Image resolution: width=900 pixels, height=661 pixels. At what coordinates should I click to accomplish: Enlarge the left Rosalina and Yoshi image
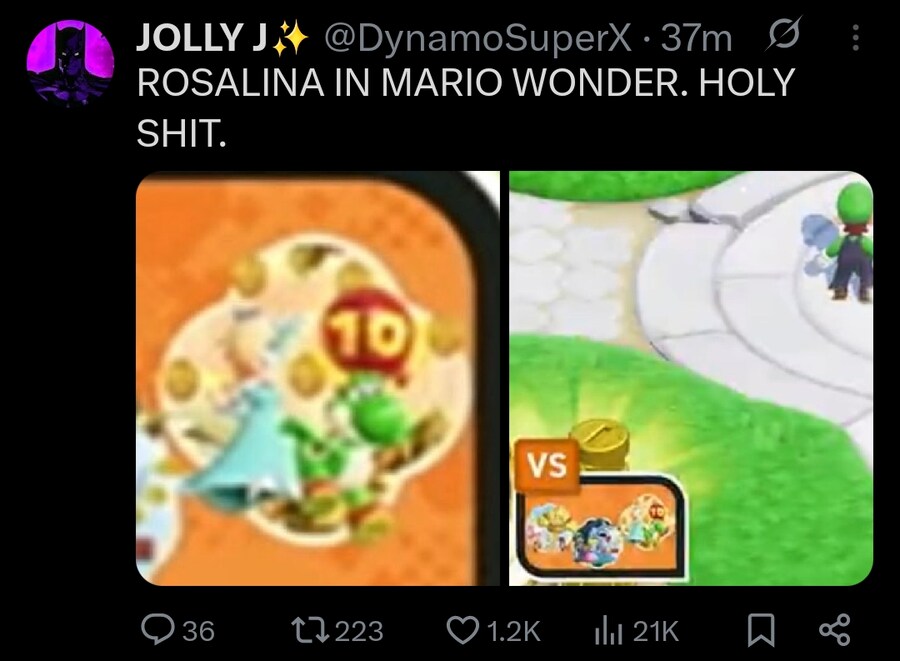pos(318,378)
